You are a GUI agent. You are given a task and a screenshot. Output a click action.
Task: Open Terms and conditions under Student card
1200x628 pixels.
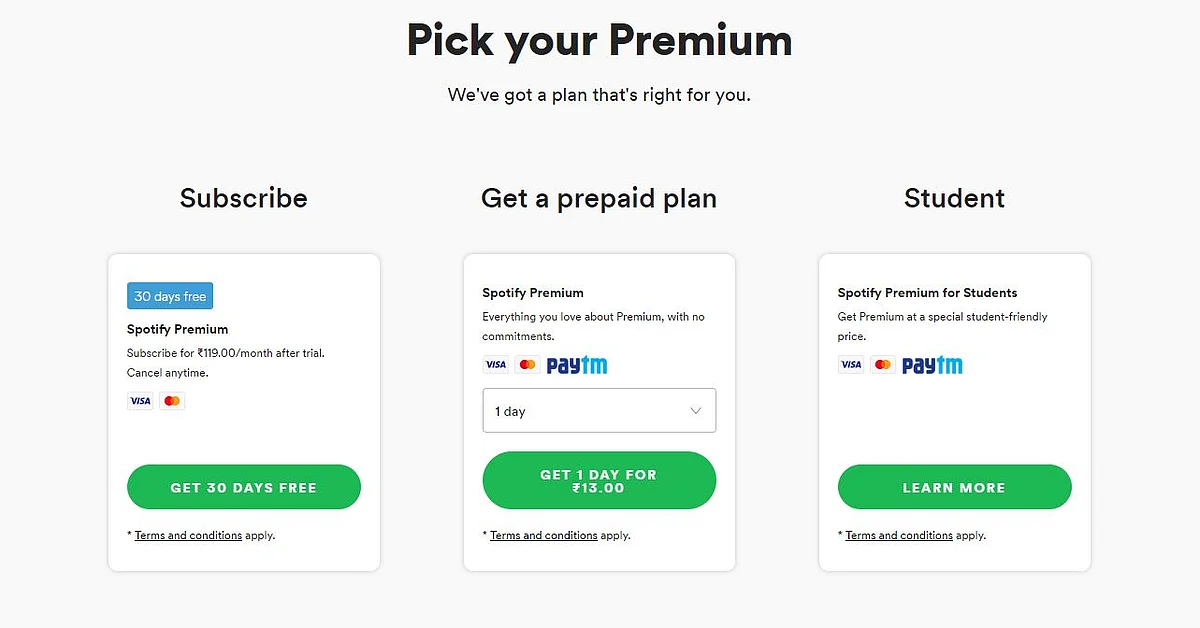899,535
